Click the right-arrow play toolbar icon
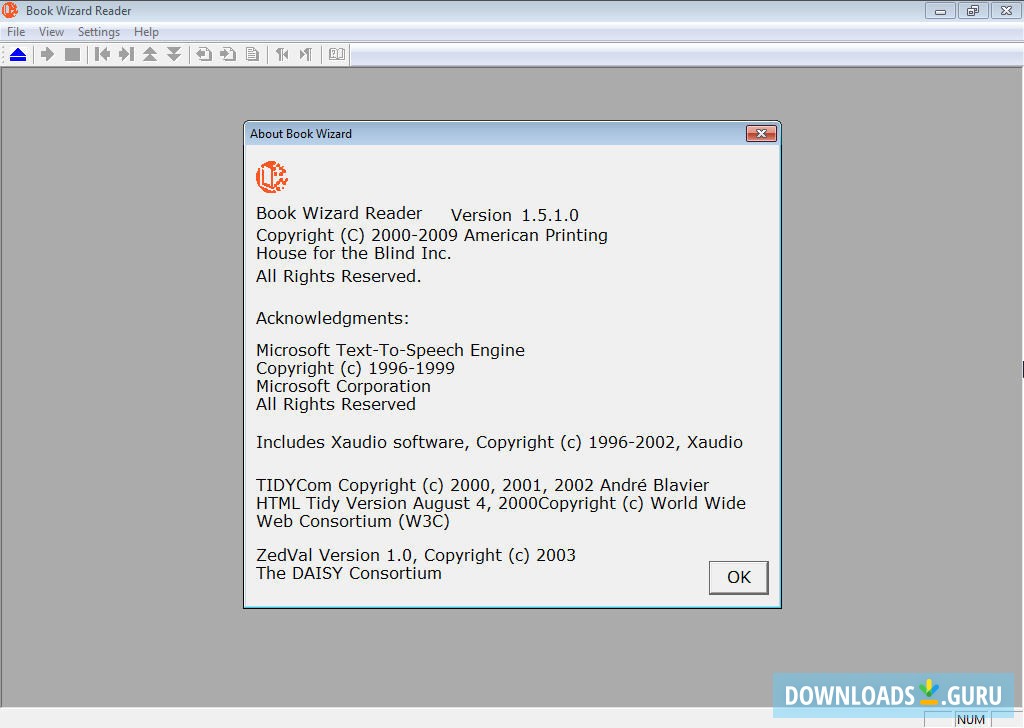The height and width of the screenshot is (728, 1024). (x=47, y=55)
